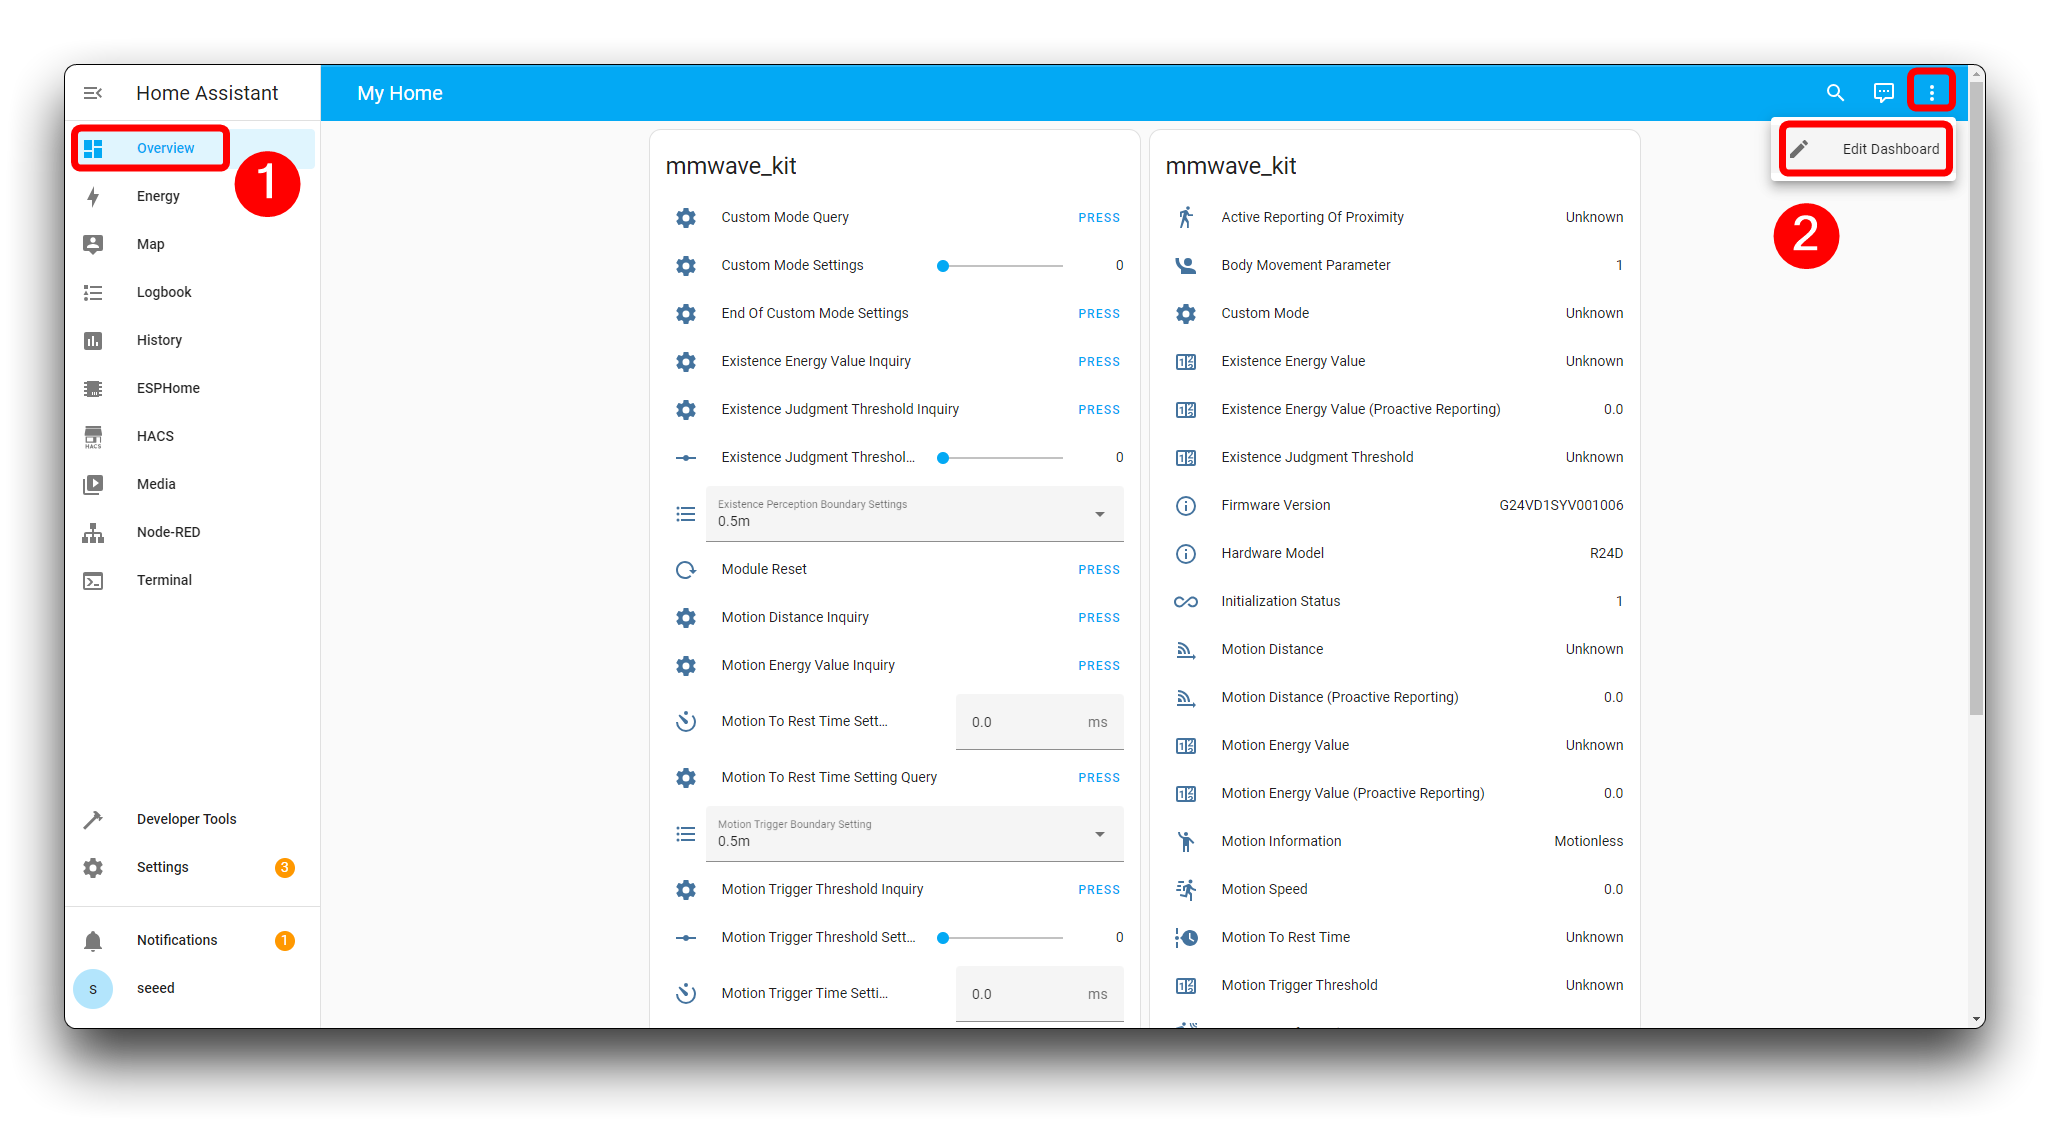Click the Motion Speed running icon
Viewport: 2050px width, 1125px height.
pyautogui.click(x=1185, y=889)
